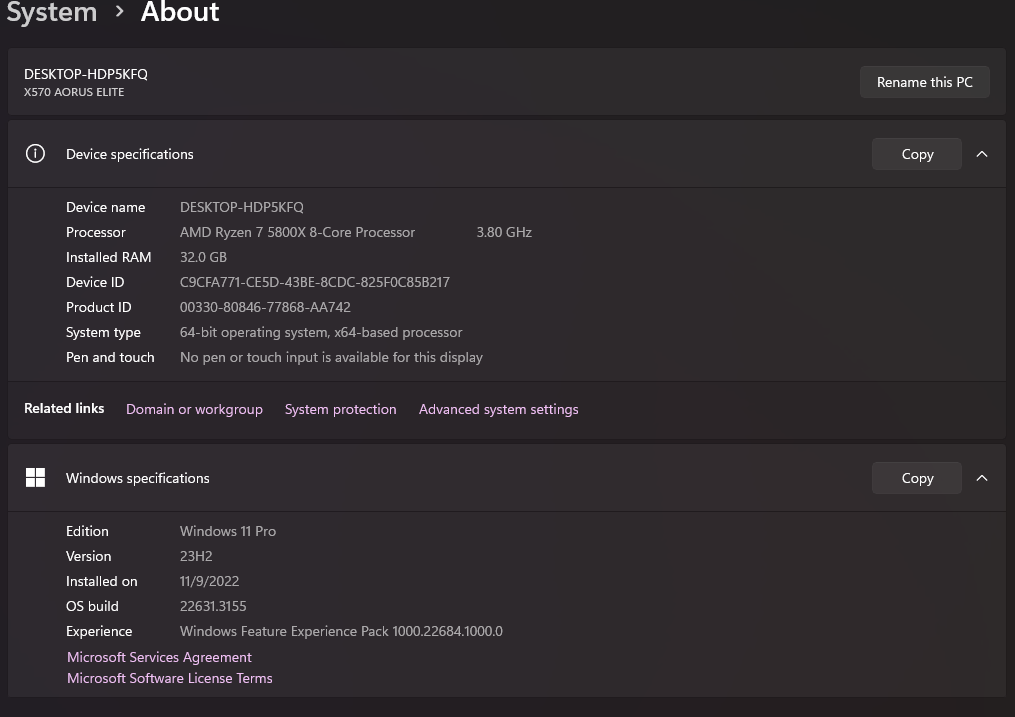Select the 32.0 GB installed RAM value
The image size is (1015, 717).
[x=203, y=257]
